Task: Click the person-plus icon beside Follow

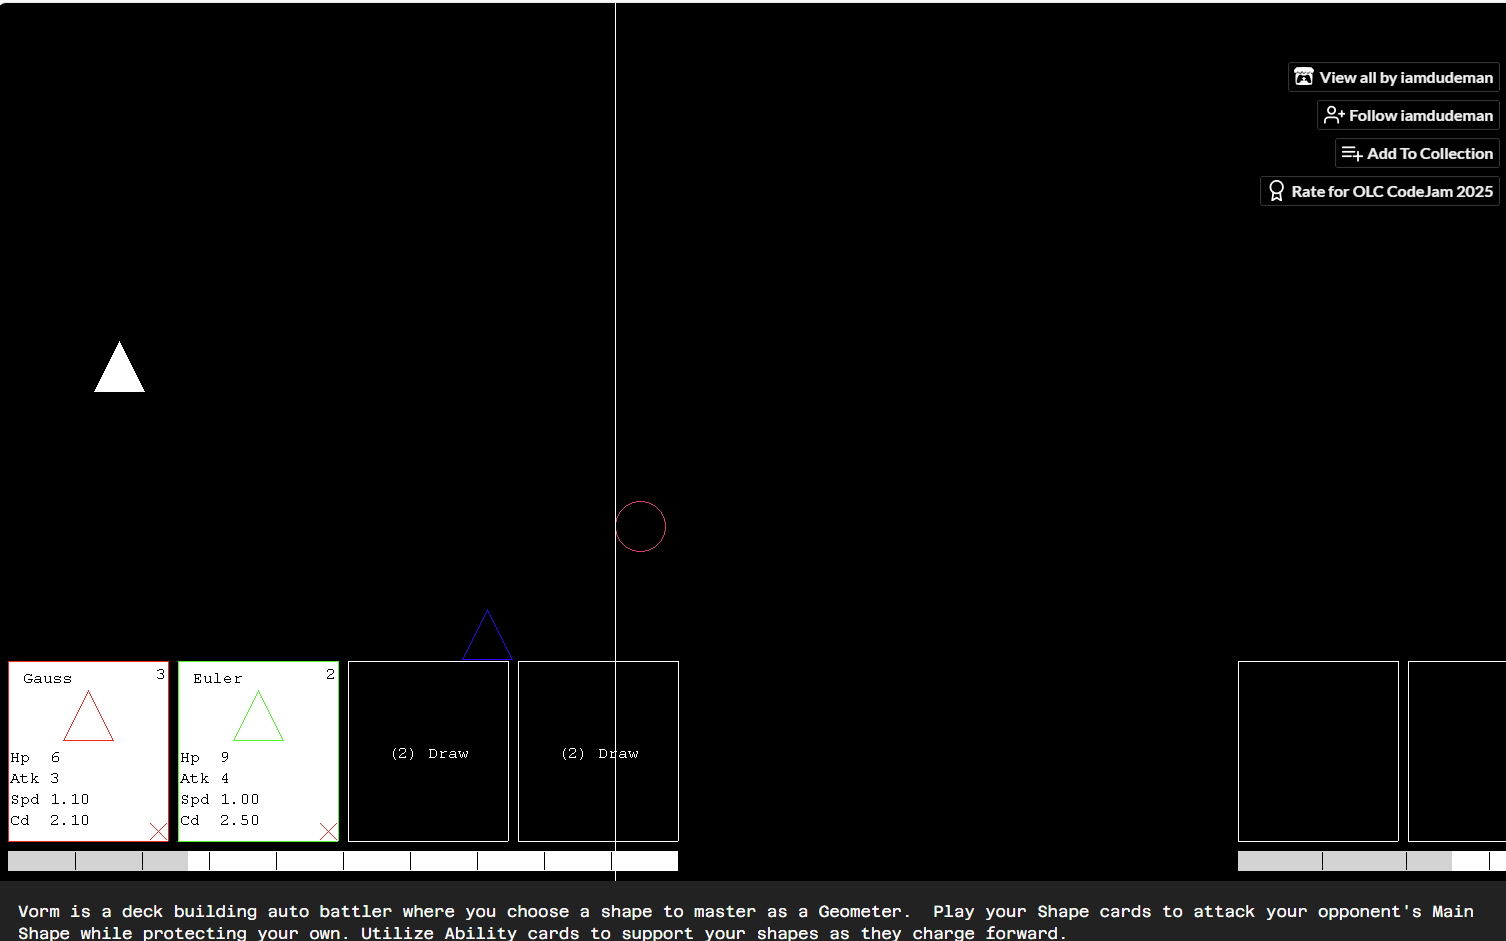Action: (x=1334, y=115)
